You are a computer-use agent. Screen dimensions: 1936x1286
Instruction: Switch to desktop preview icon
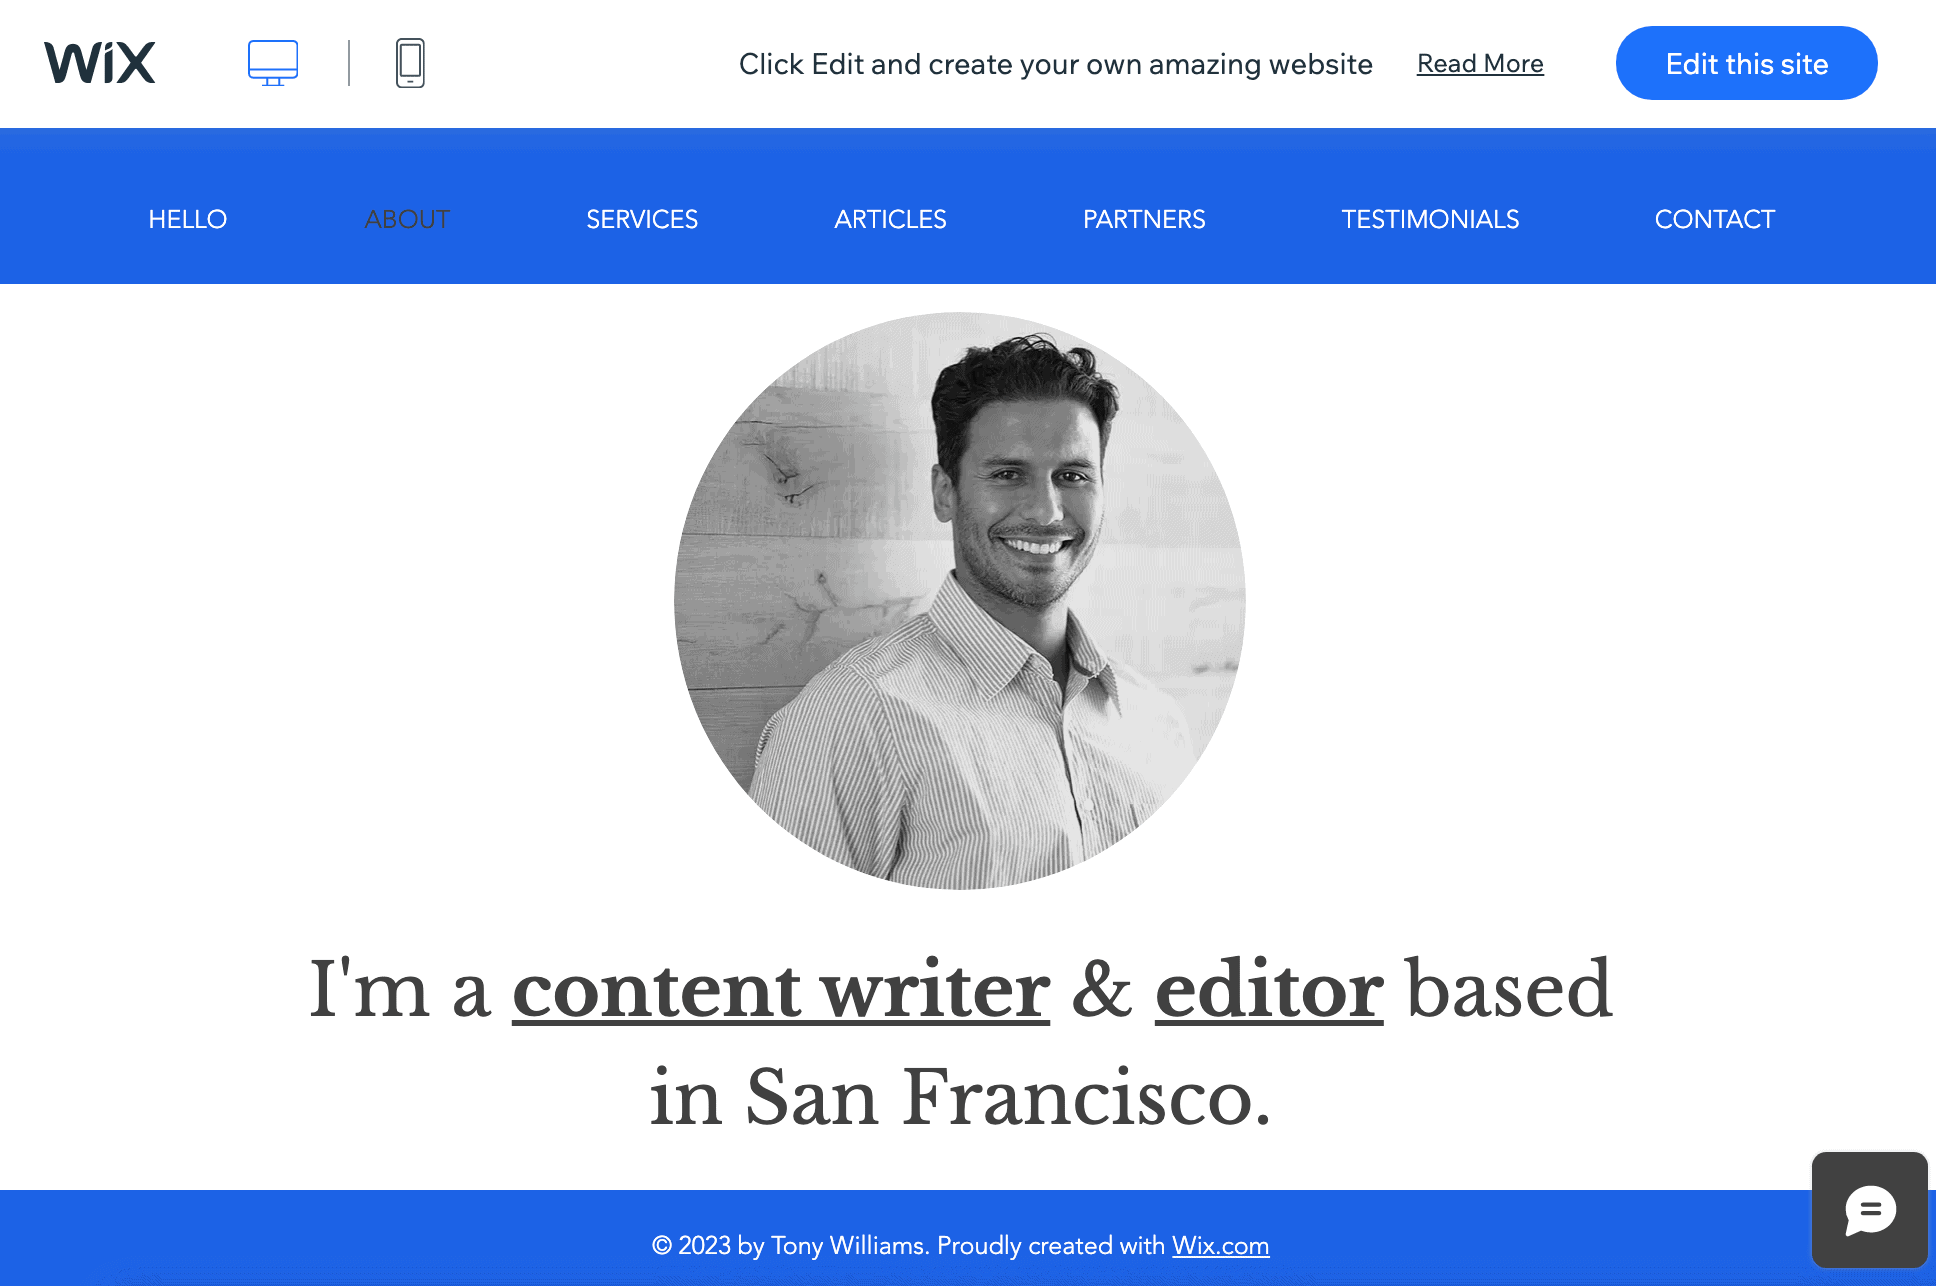pyautogui.click(x=273, y=63)
